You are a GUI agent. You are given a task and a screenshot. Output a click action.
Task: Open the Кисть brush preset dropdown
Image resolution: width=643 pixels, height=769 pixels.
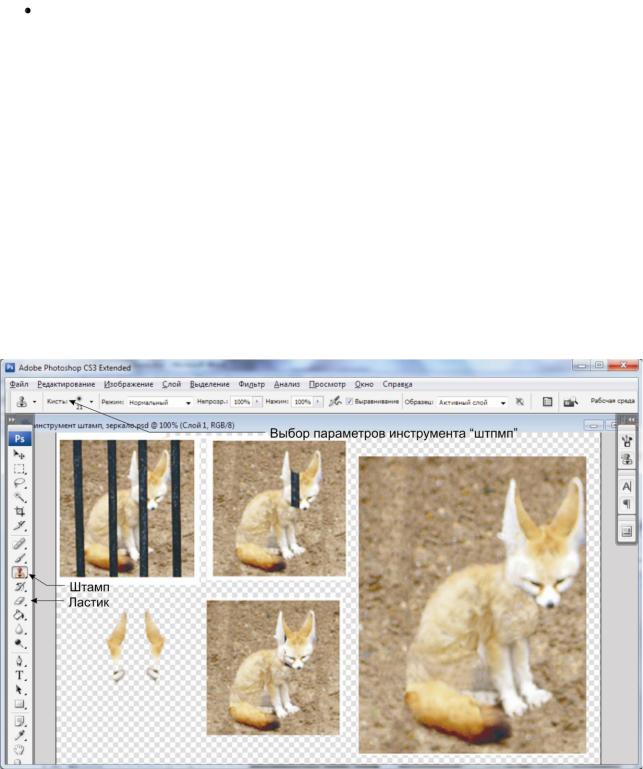coord(91,402)
